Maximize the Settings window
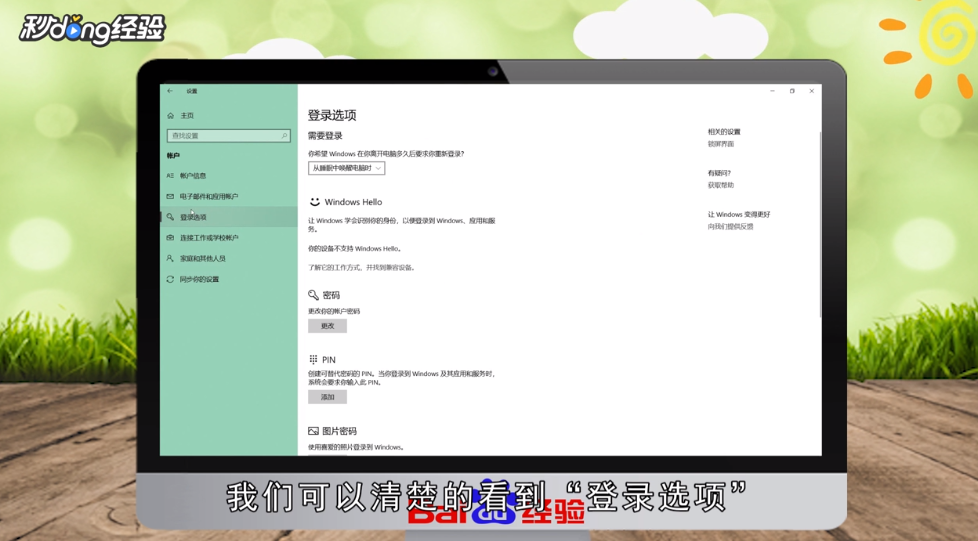This screenshot has height=541, width=978. tap(792, 91)
